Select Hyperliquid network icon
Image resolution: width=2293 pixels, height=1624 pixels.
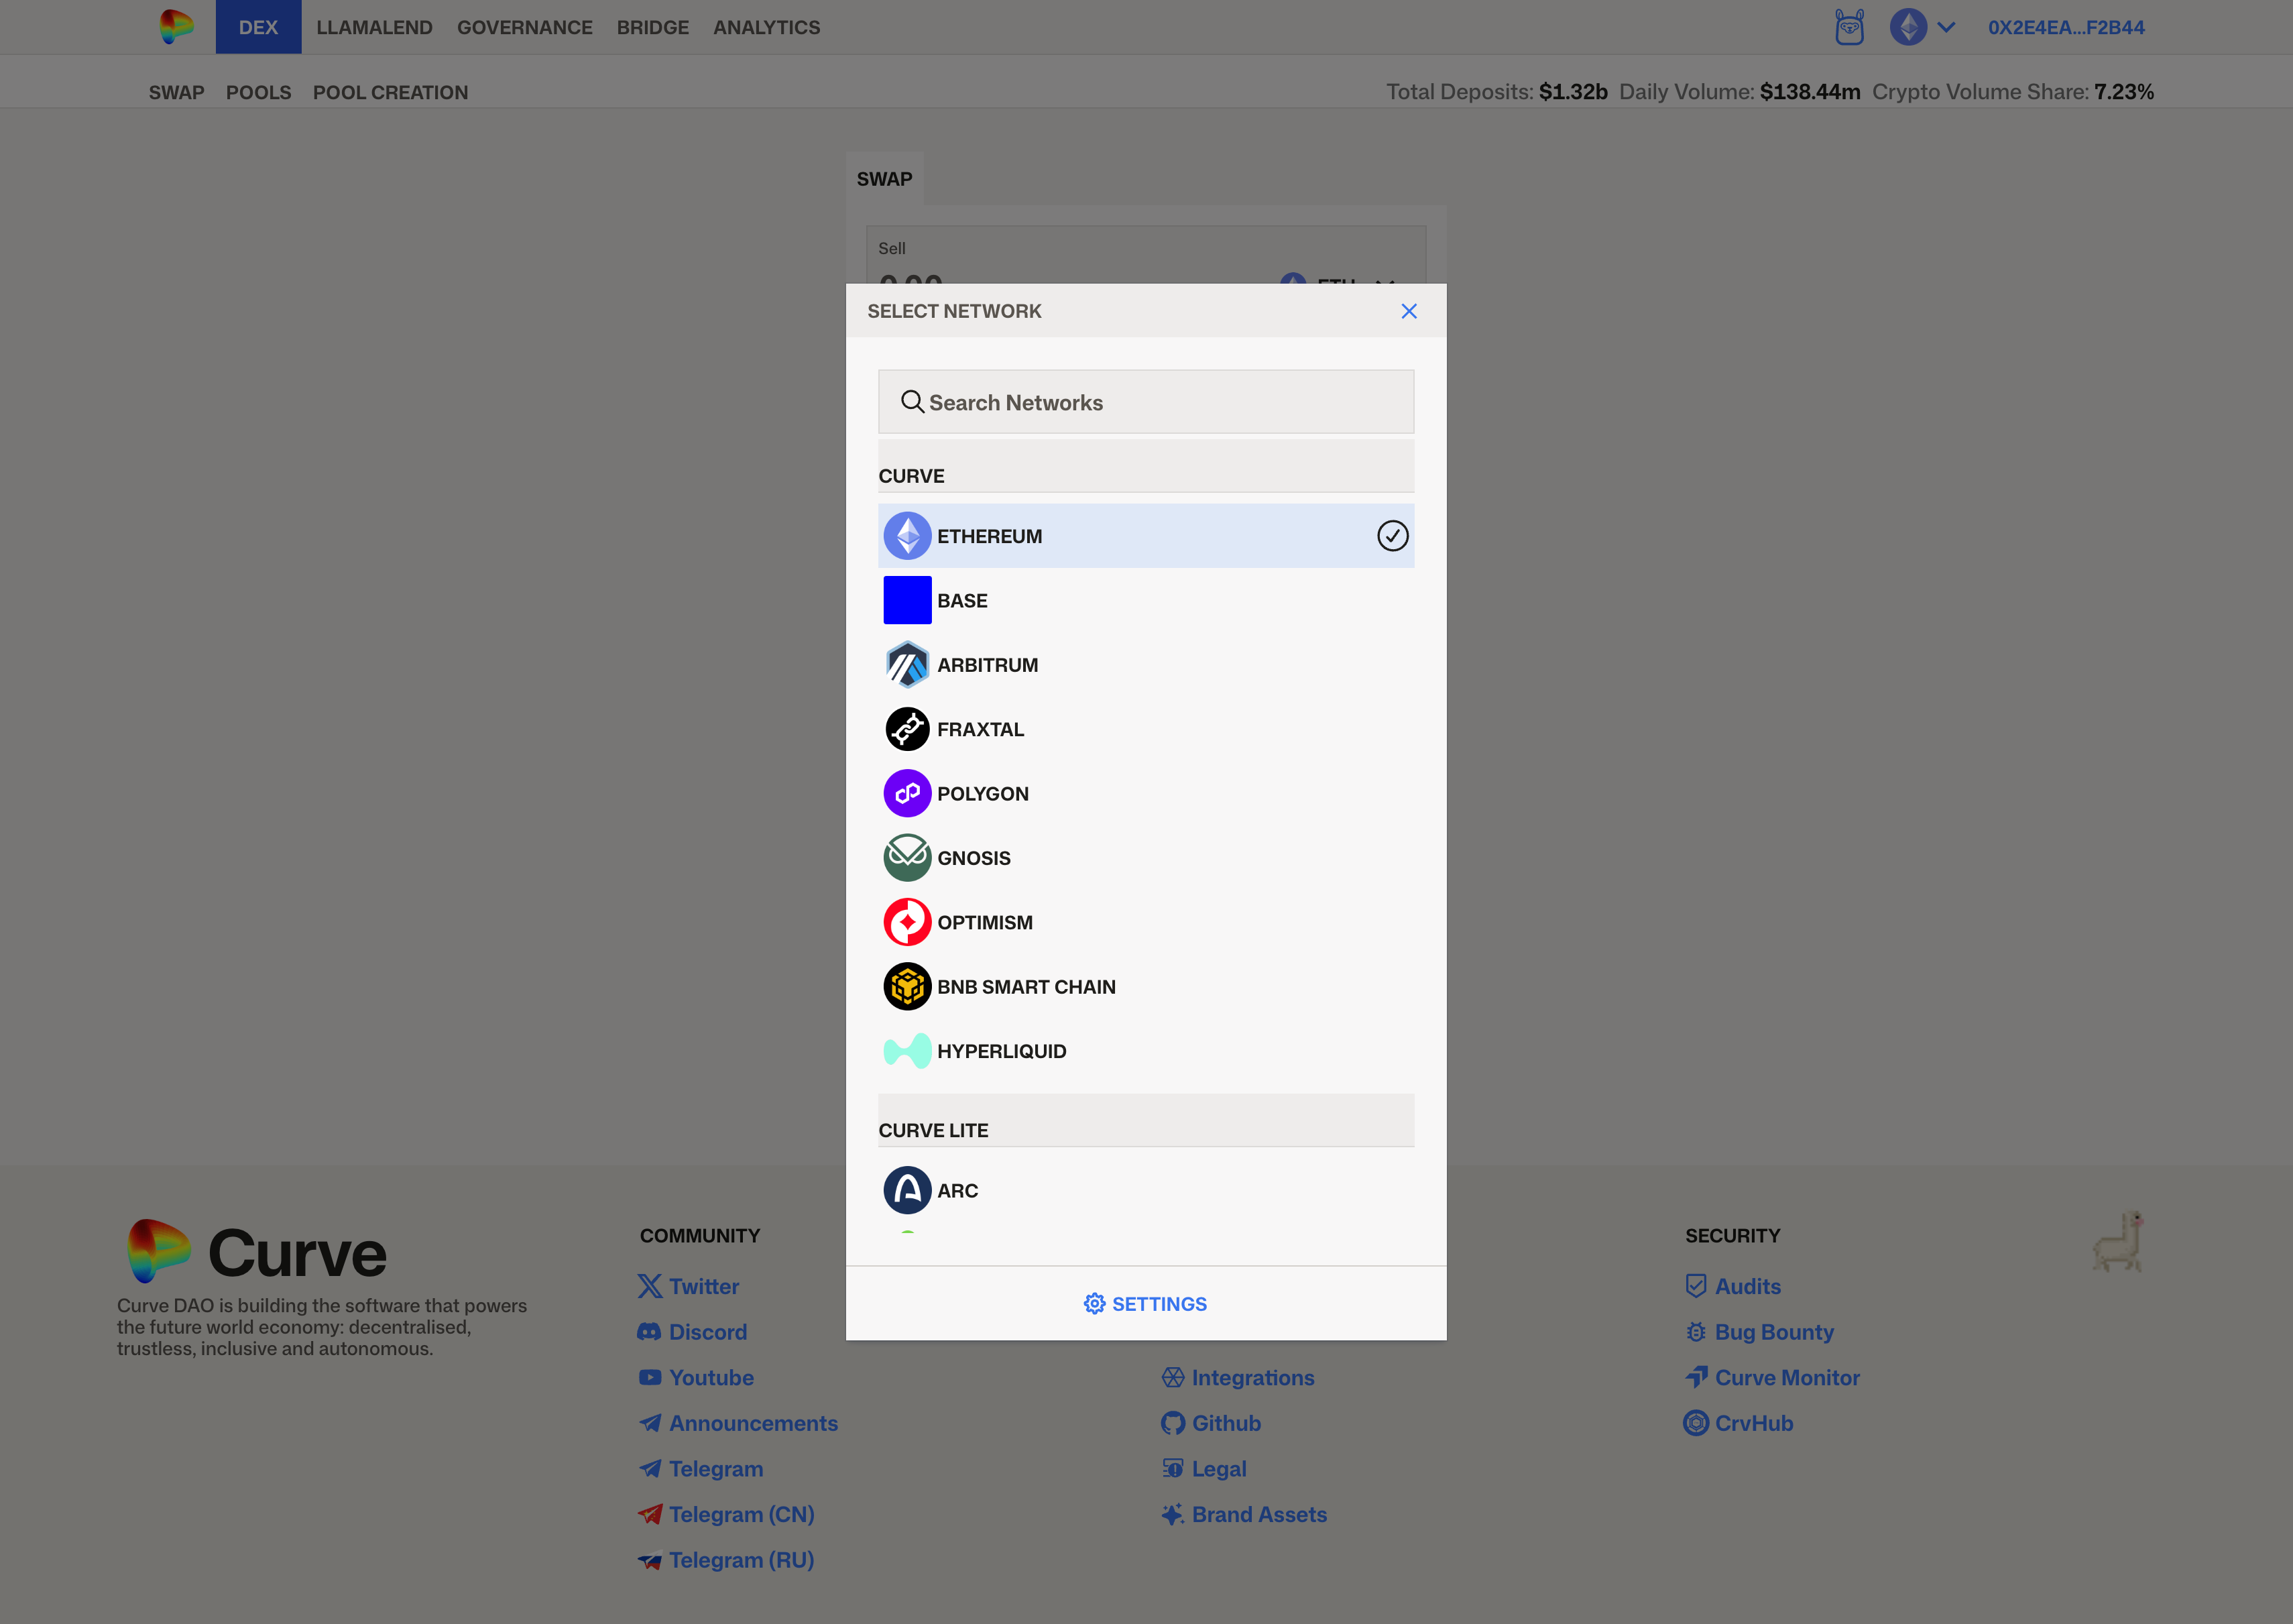click(907, 1051)
